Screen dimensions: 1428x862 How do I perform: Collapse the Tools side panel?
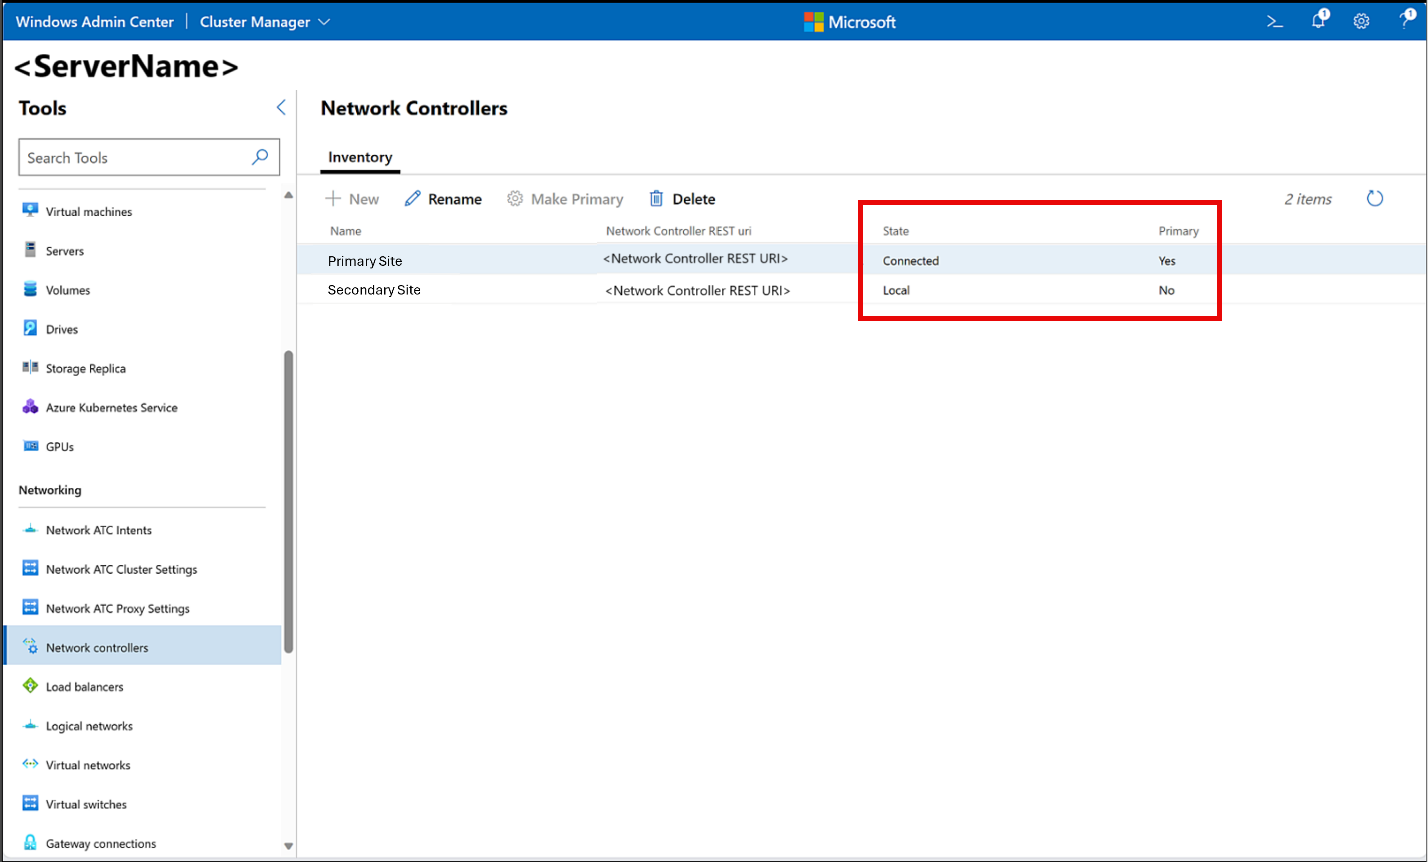pyautogui.click(x=281, y=108)
